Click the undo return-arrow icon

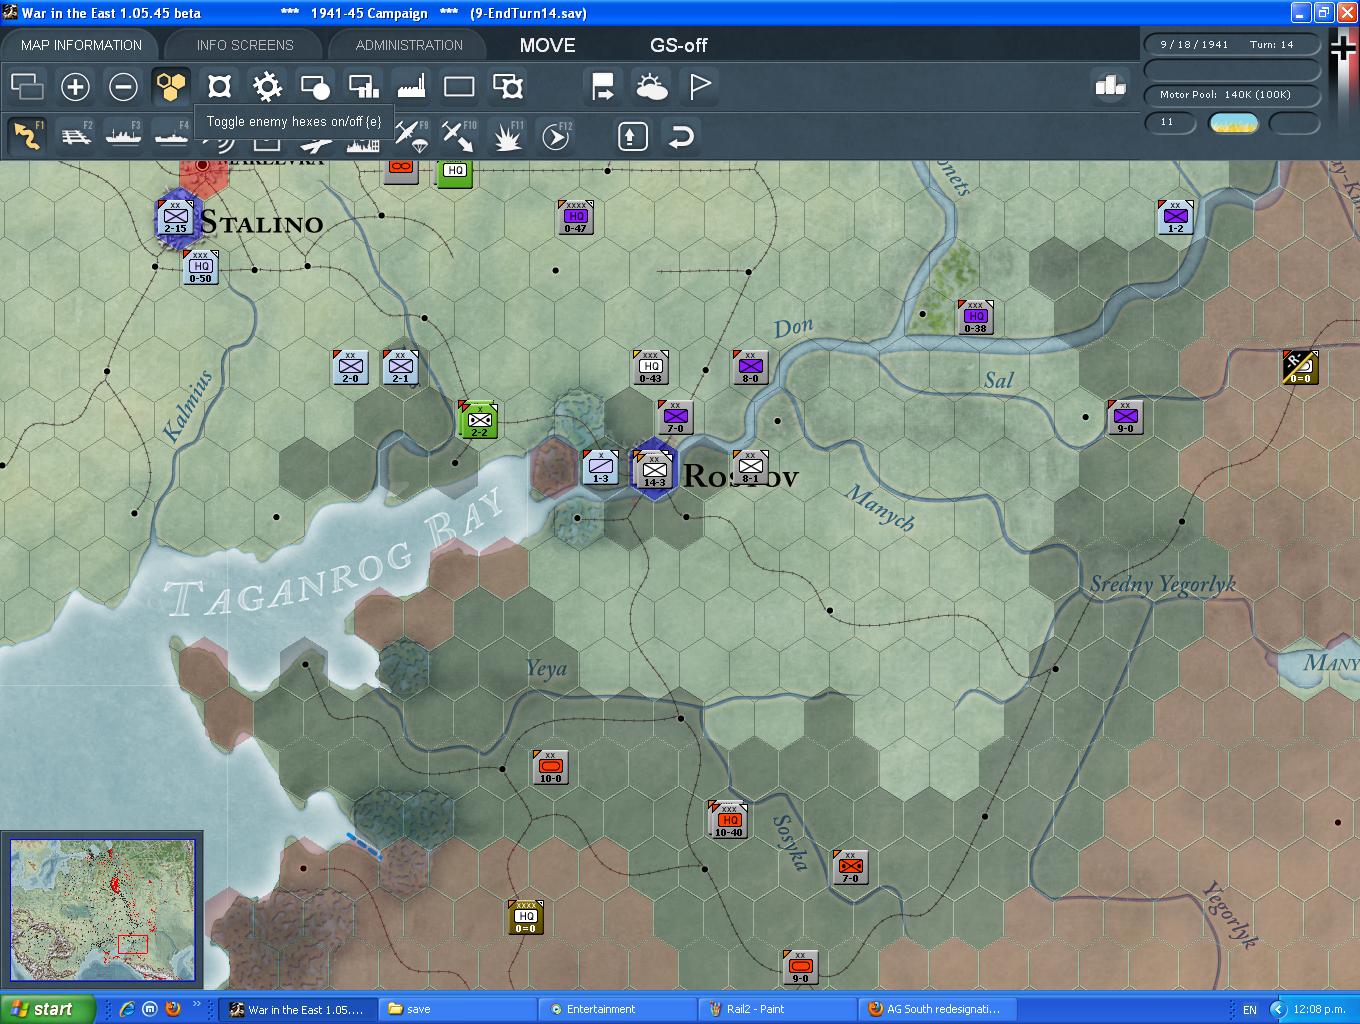click(x=680, y=136)
